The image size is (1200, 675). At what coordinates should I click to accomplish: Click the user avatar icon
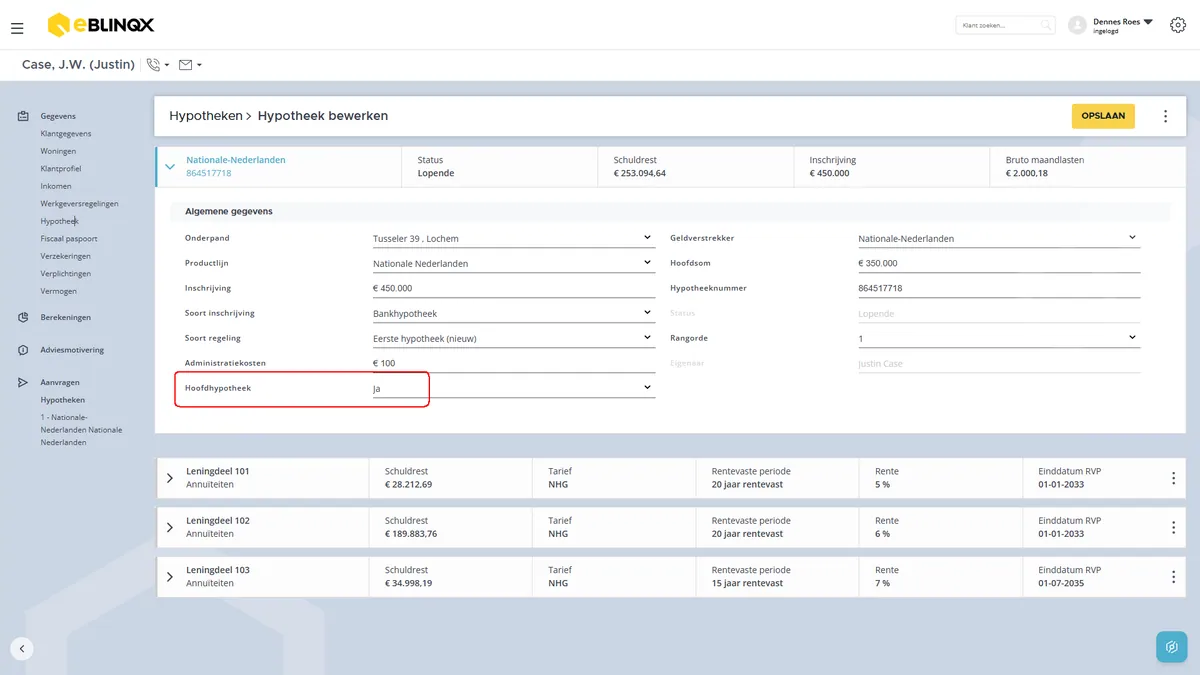coord(1077,25)
